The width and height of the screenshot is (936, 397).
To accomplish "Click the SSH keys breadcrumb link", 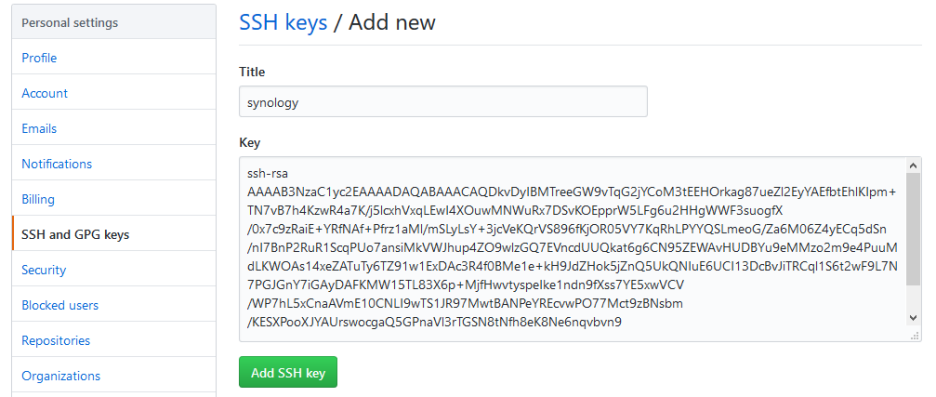I will [283, 23].
